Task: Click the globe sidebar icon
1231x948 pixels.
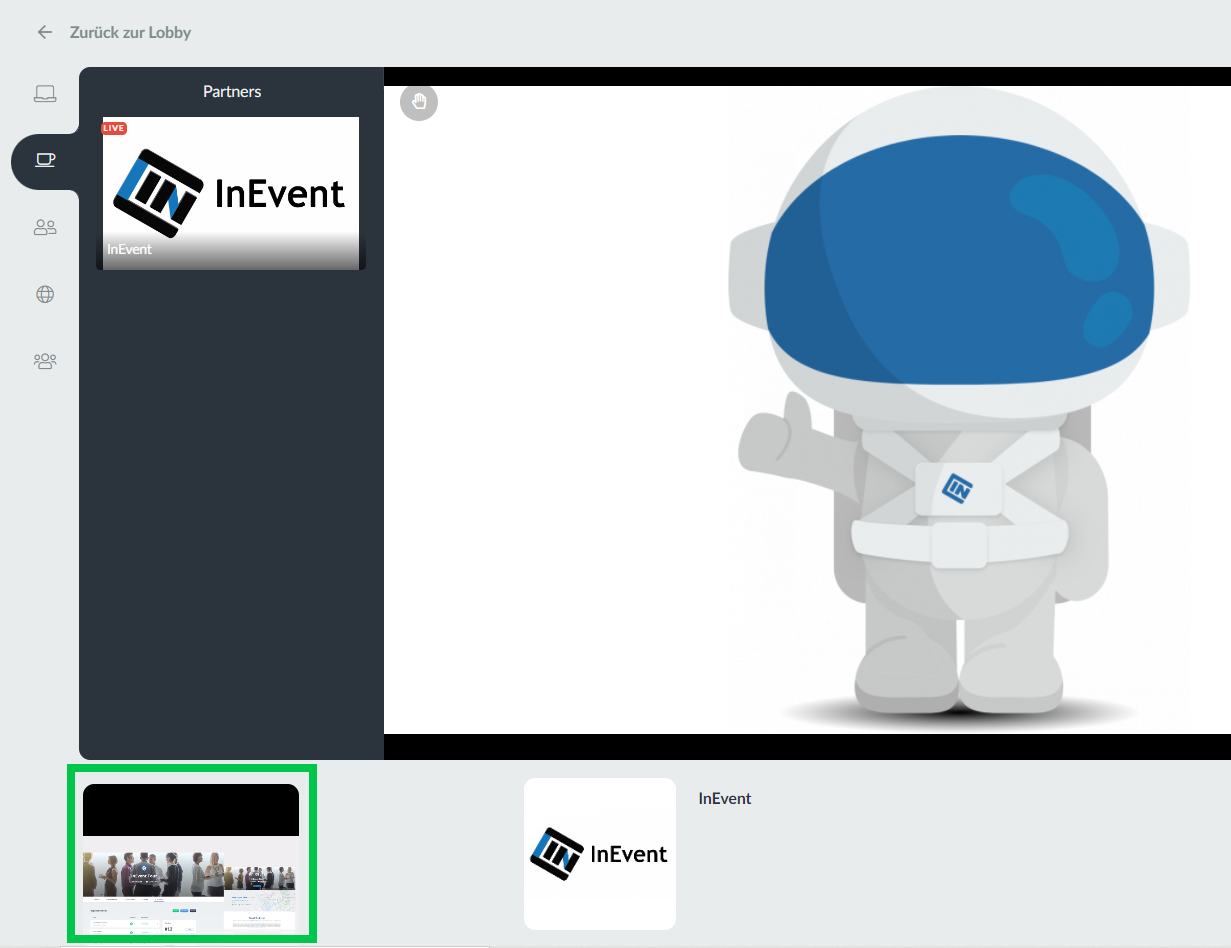Action: 45,295
